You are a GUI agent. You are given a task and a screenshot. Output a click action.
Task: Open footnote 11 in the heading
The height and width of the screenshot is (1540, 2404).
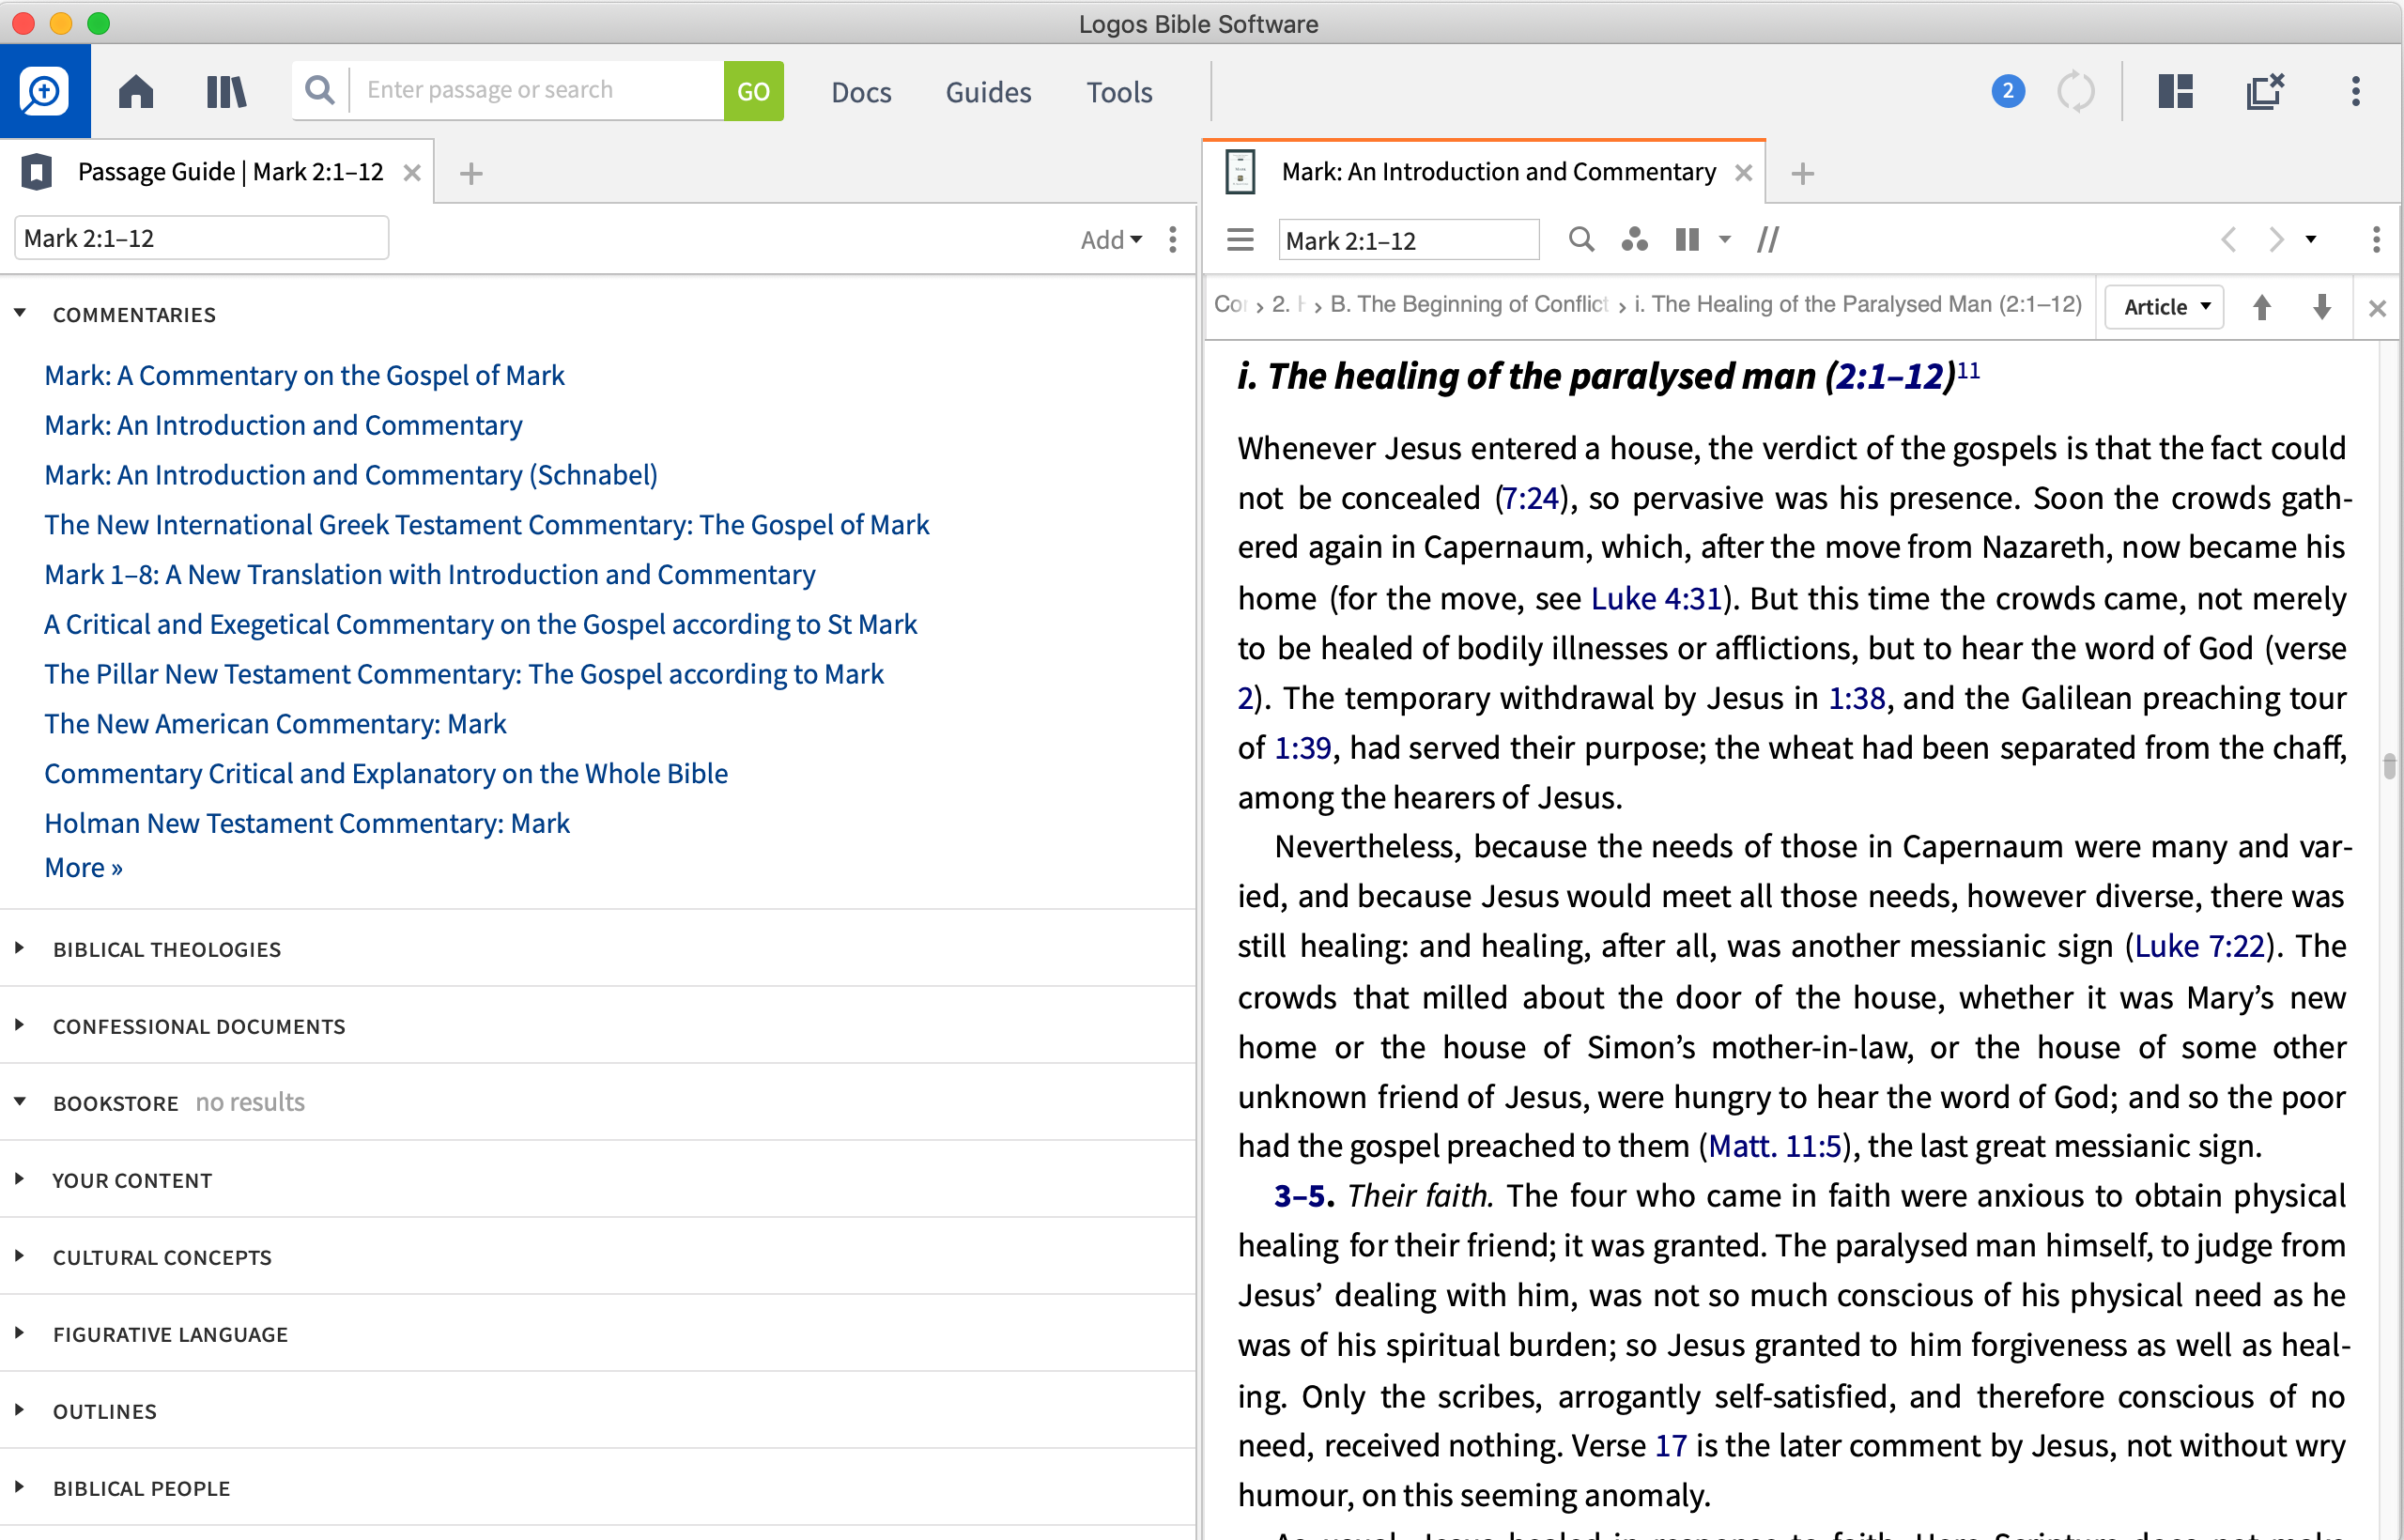coord(1968,370)
